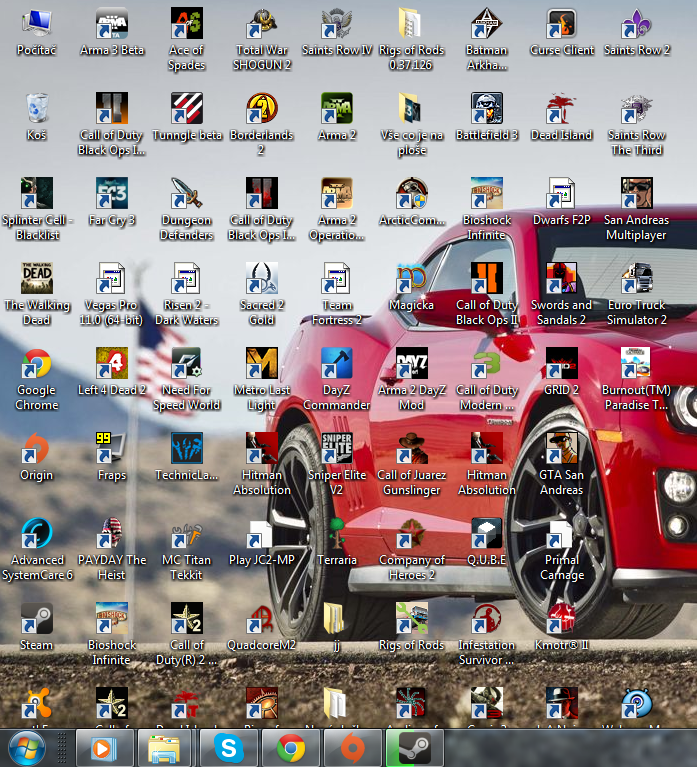Open the GTA San Andreas shortcut
The image size is (697, 767).
point(562,450)
